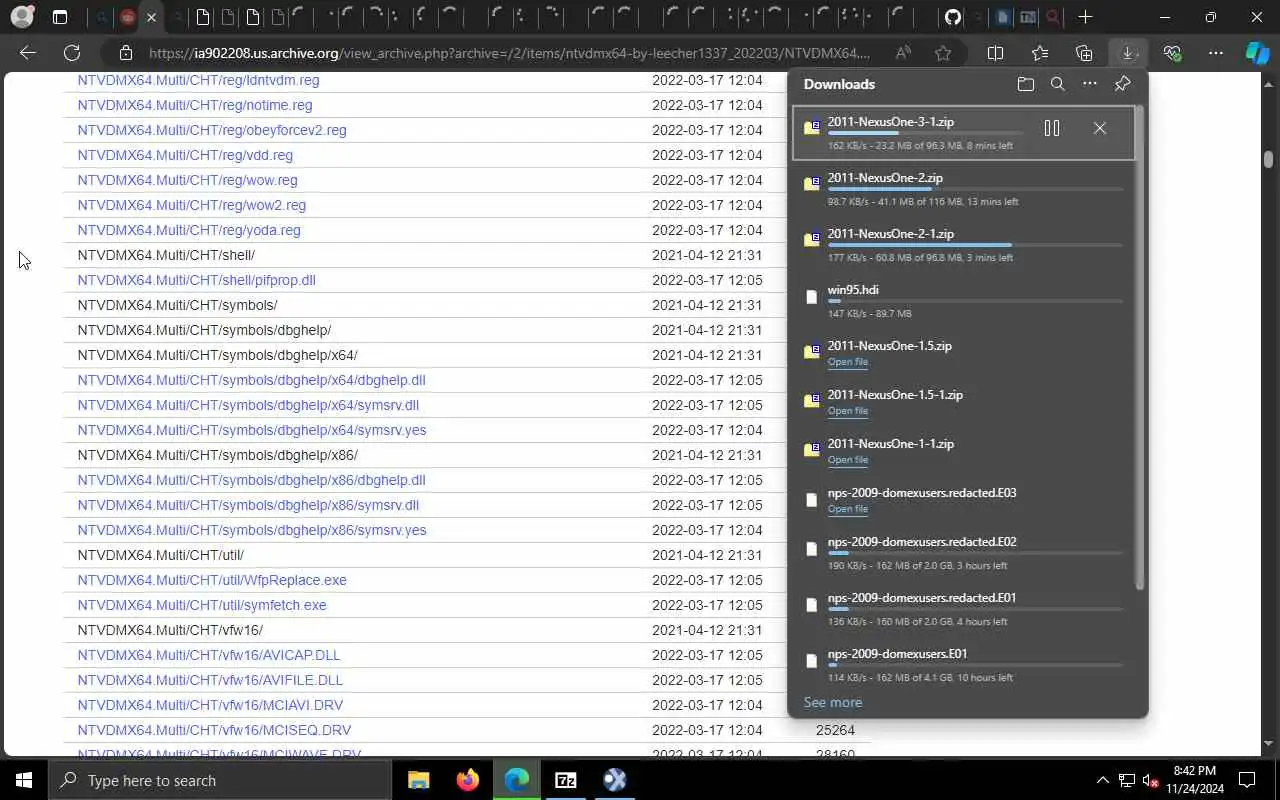Open the vdd.reg file link
The height and width of the screenshot is (800, 1280).
click(185, 155)
